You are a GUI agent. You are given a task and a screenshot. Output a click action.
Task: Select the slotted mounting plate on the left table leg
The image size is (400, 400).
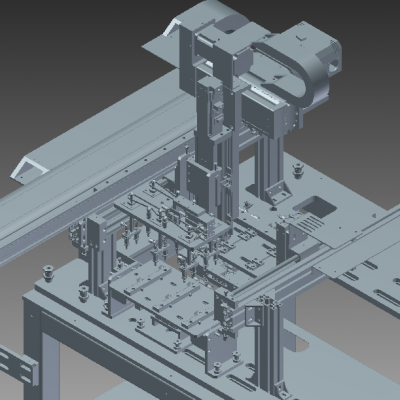[x=17, y=365]
